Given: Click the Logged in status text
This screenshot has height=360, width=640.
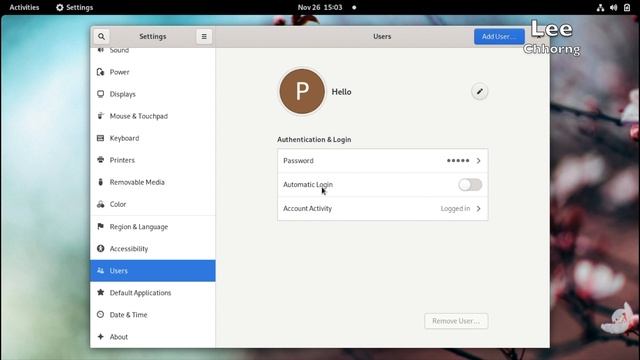Looking at the screenshot, I should [455, 209].
